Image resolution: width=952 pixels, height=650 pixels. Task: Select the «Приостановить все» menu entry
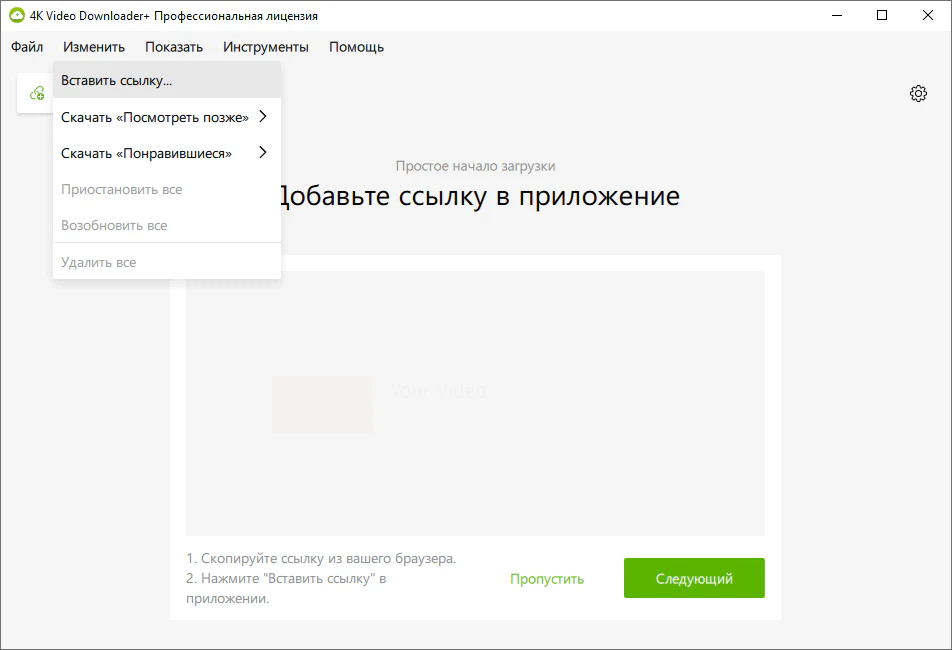tap(121, 189)
